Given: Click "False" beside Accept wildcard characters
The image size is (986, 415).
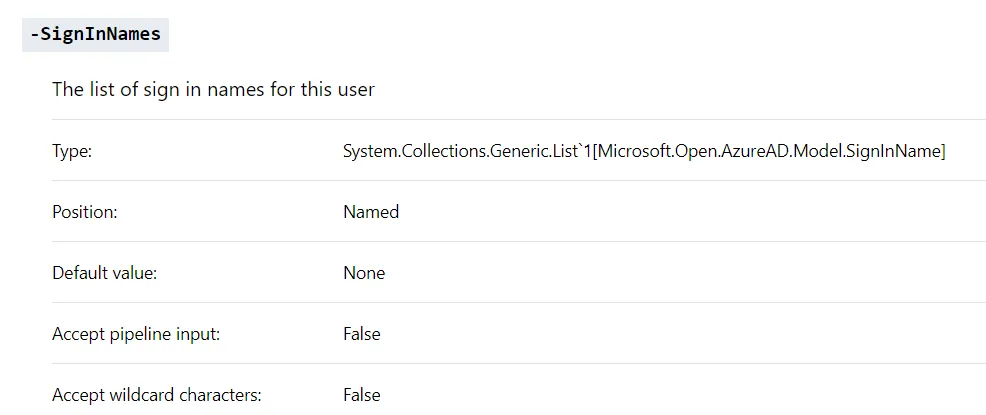Looking at the screenshot, I should (x=362, y=395).
